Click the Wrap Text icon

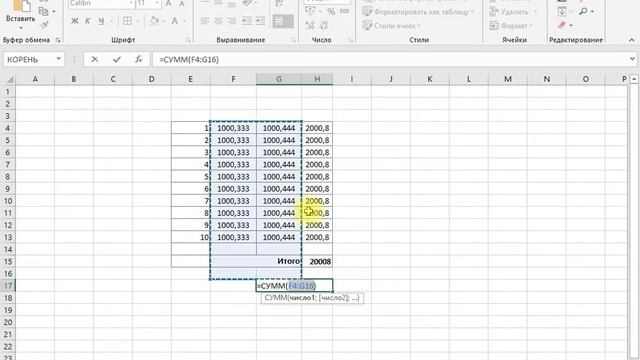click(280, 4)
